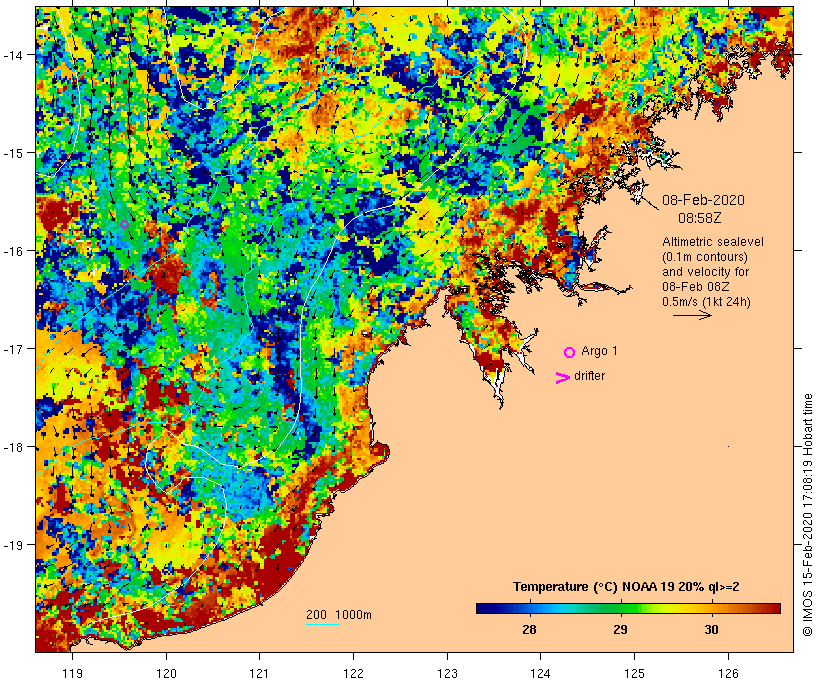Click the '(0.1m contours)' caption line

pyautogui.click(x=705, y=257)
